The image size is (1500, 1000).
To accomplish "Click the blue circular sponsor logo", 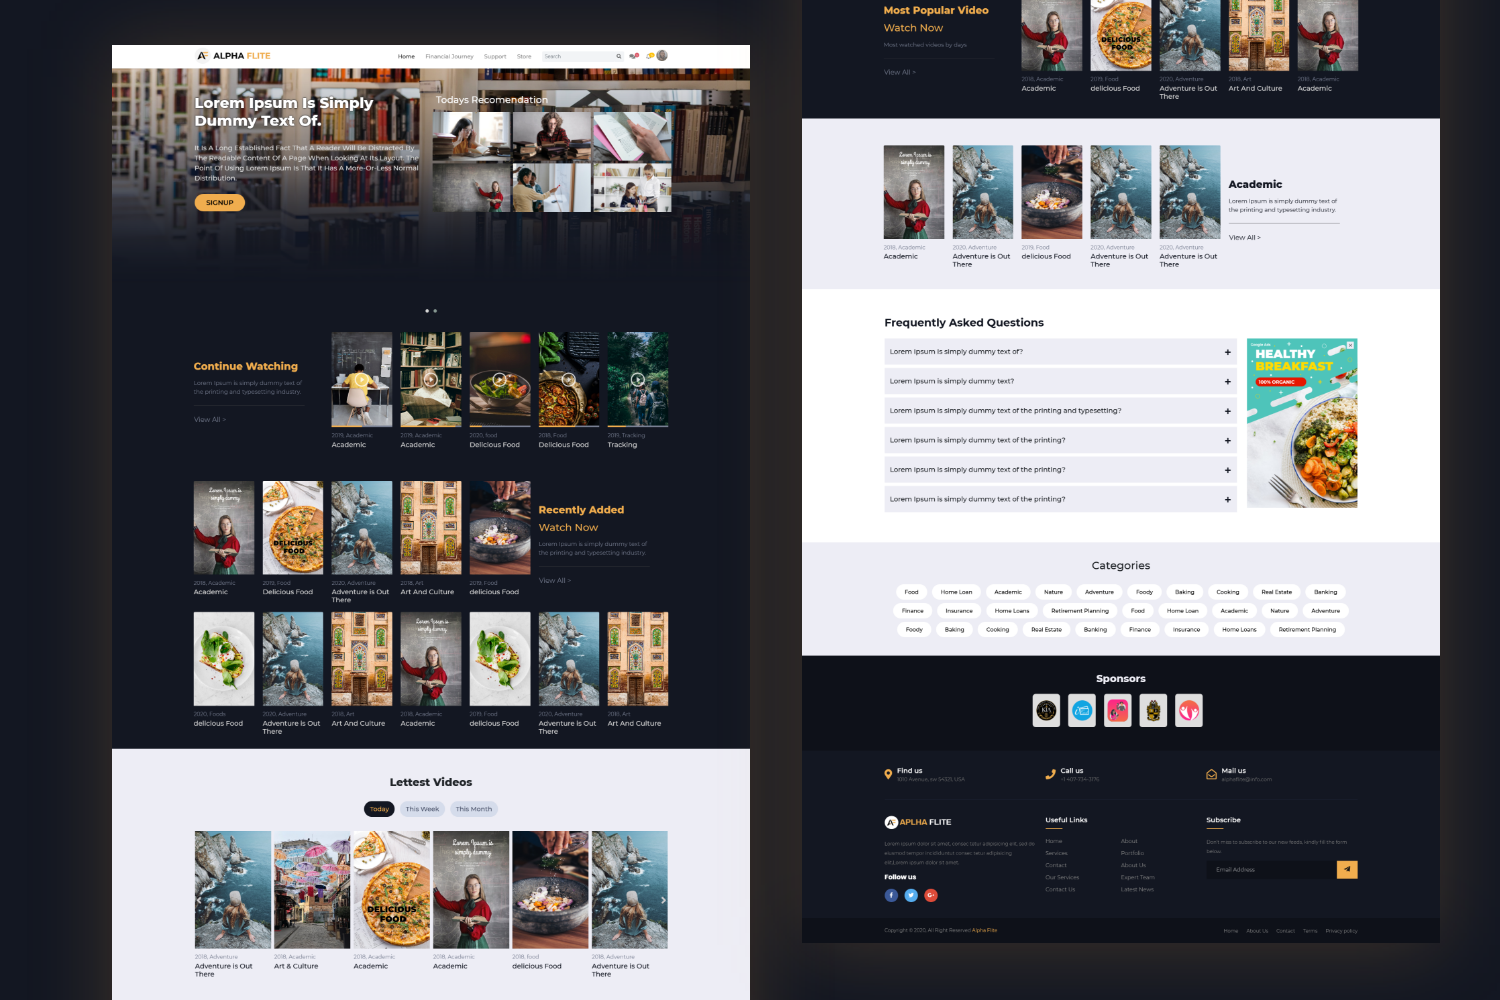I will pyautogui.click(x=1082, y=711).
